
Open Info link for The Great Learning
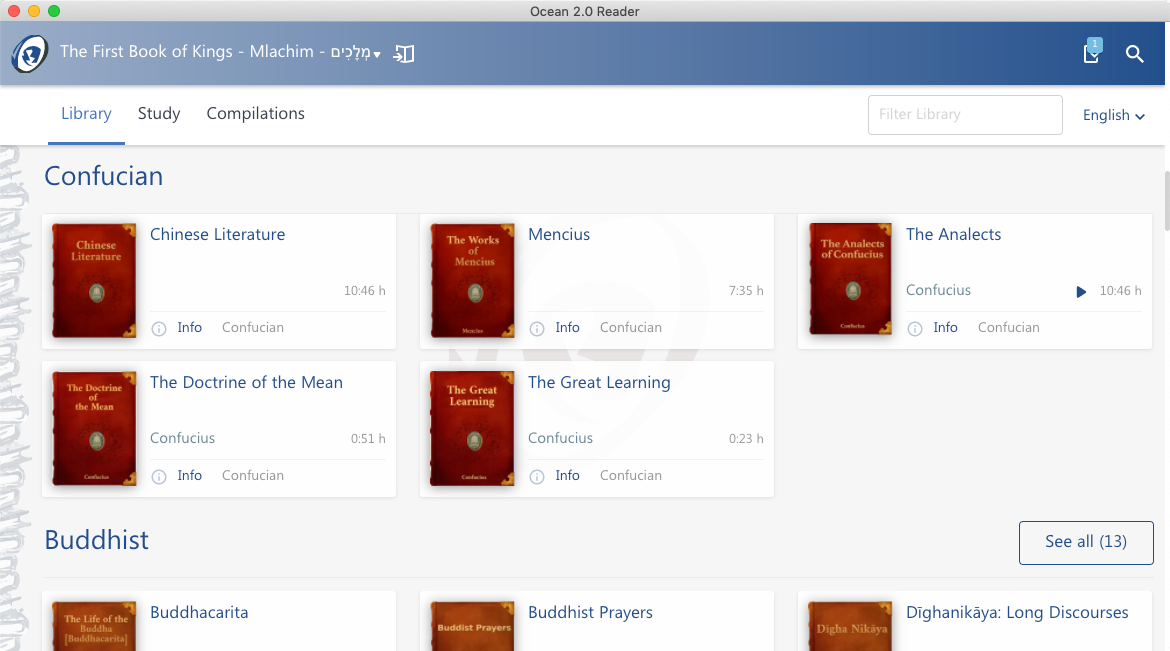point(567,475)
